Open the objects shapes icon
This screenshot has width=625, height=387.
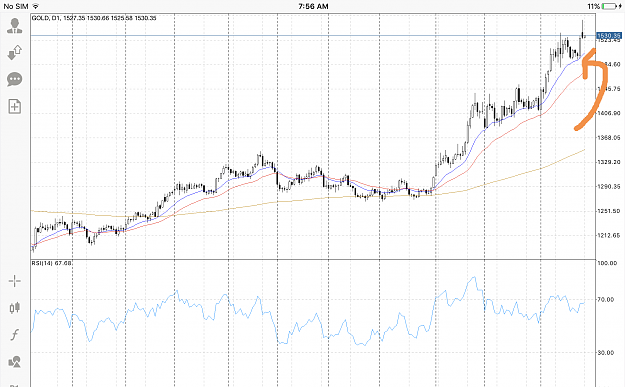[x=15, y=362]
